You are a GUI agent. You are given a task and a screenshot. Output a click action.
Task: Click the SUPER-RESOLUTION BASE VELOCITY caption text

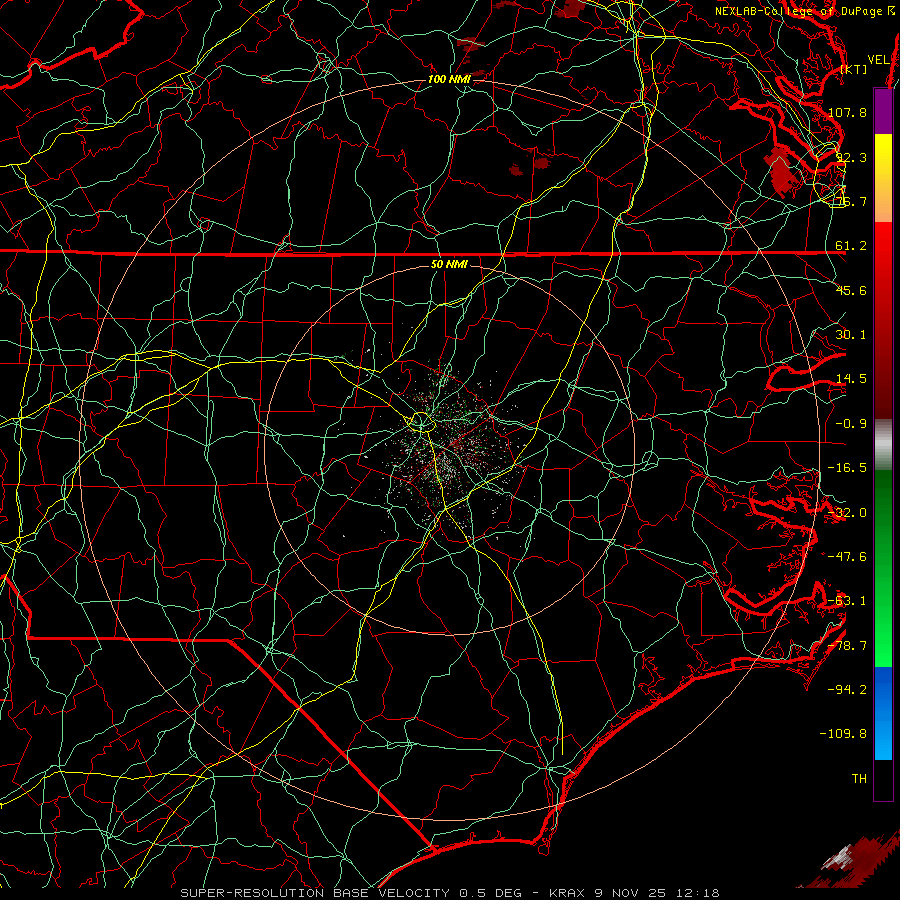[x=315, y=893]
